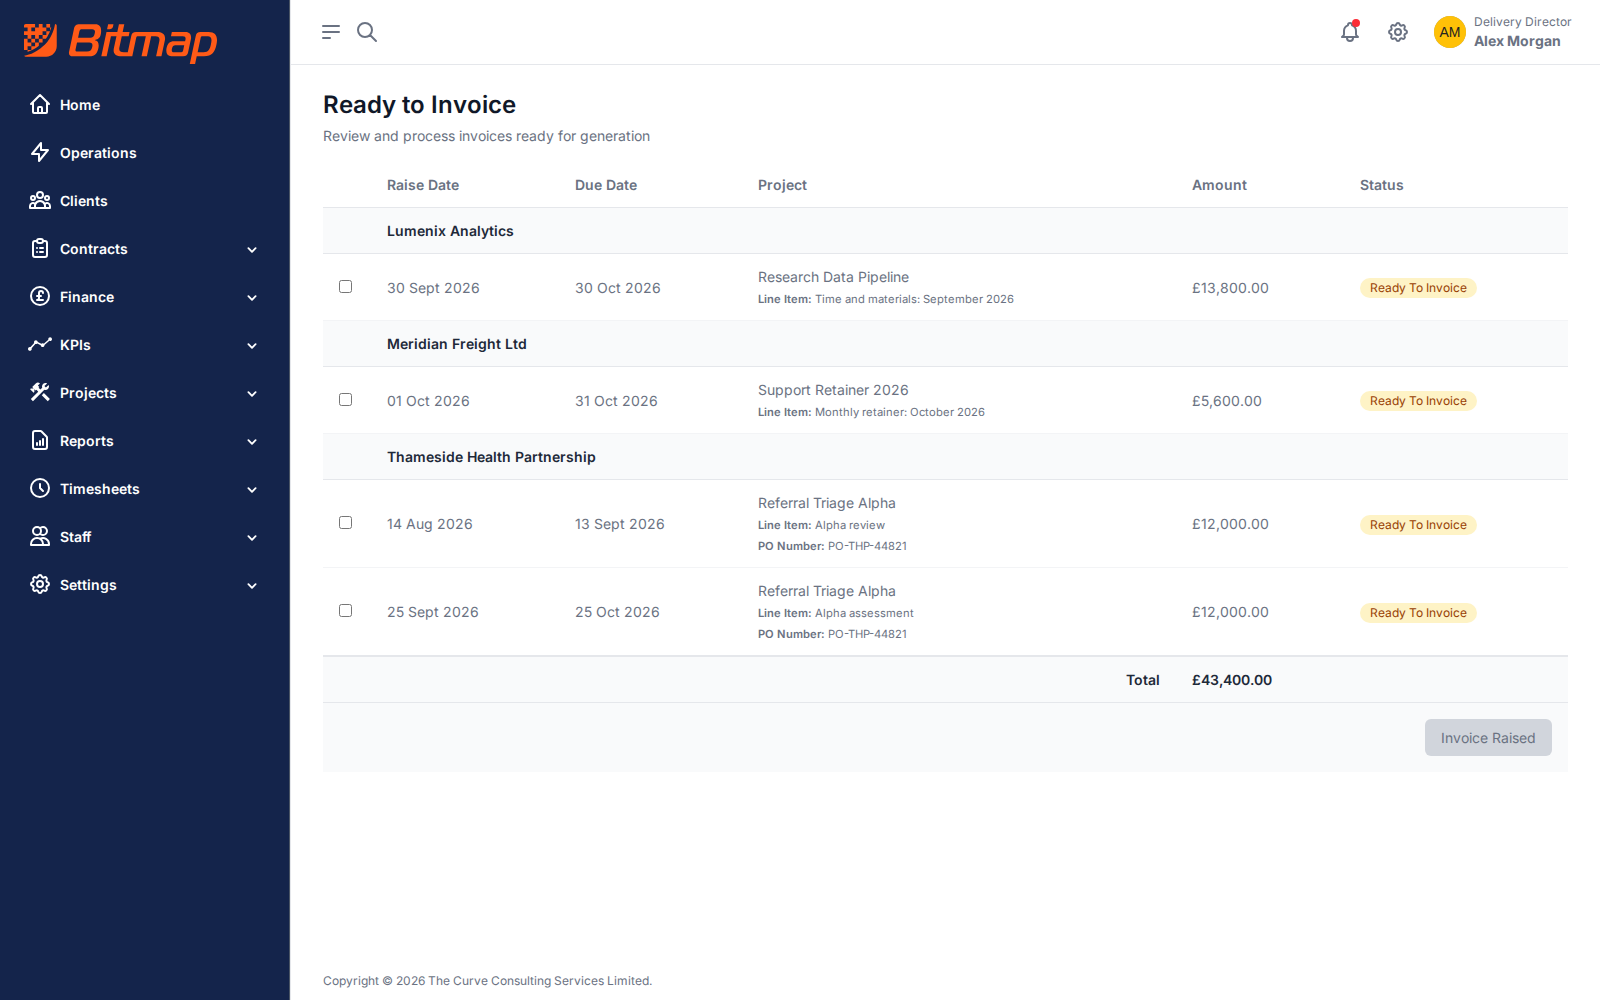Screen dimensions: 1600x1000
Task: Check the Support Retainer 2026 invoice row
Action: pos(345,400)
